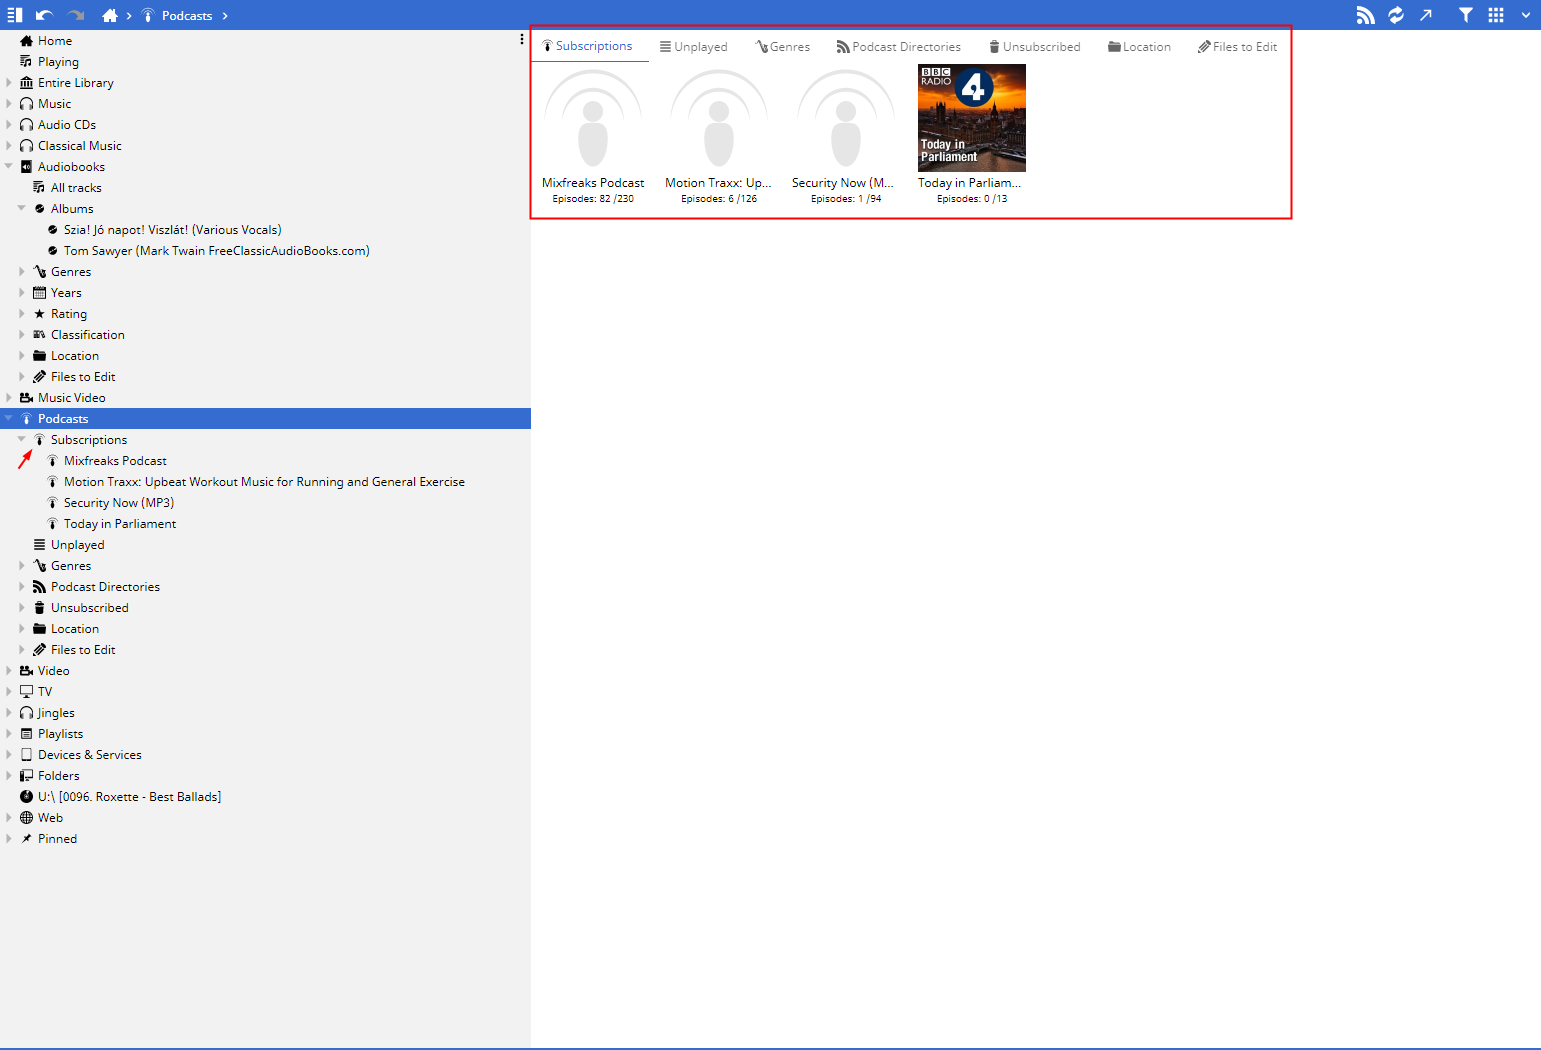Expand the Playlists tree node
This screenshot has width=1541, height=1050.
(9, 734)
